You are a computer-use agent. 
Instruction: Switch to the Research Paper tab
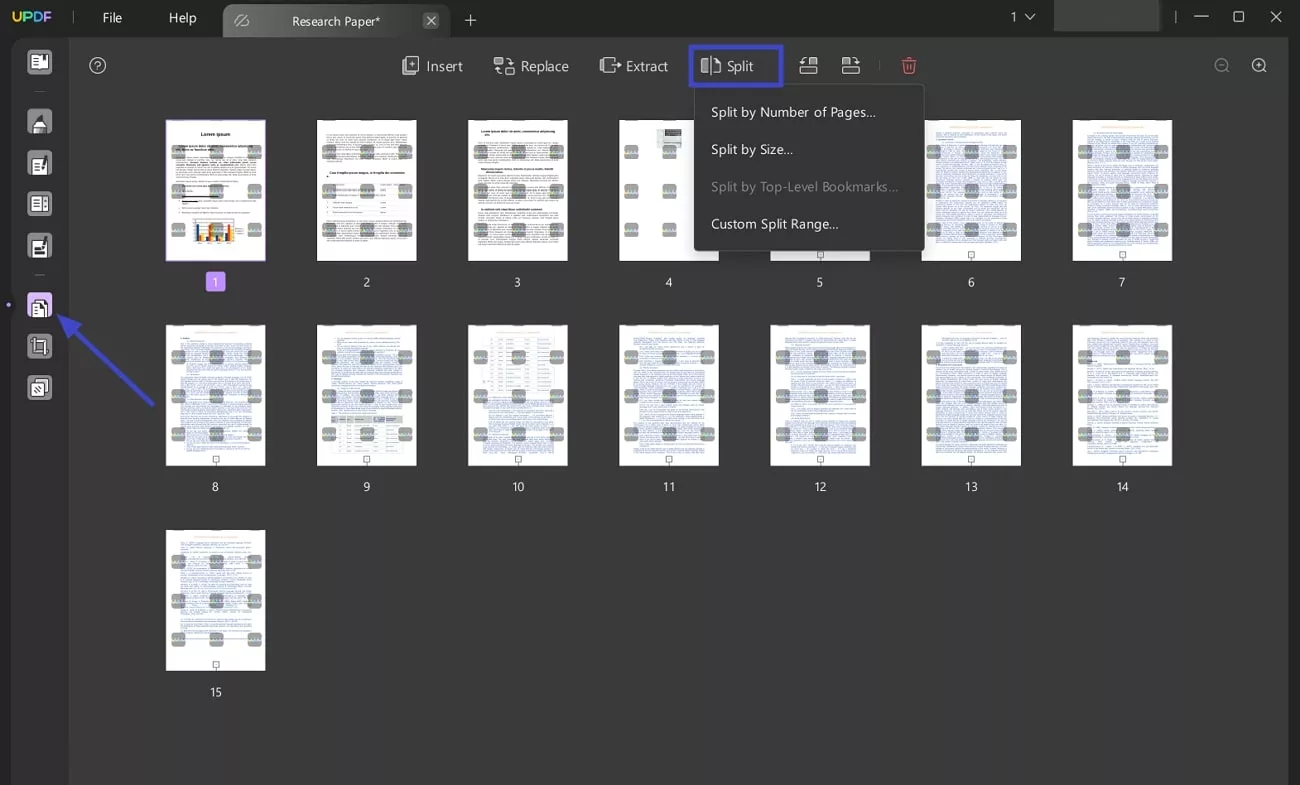point(336,20)
